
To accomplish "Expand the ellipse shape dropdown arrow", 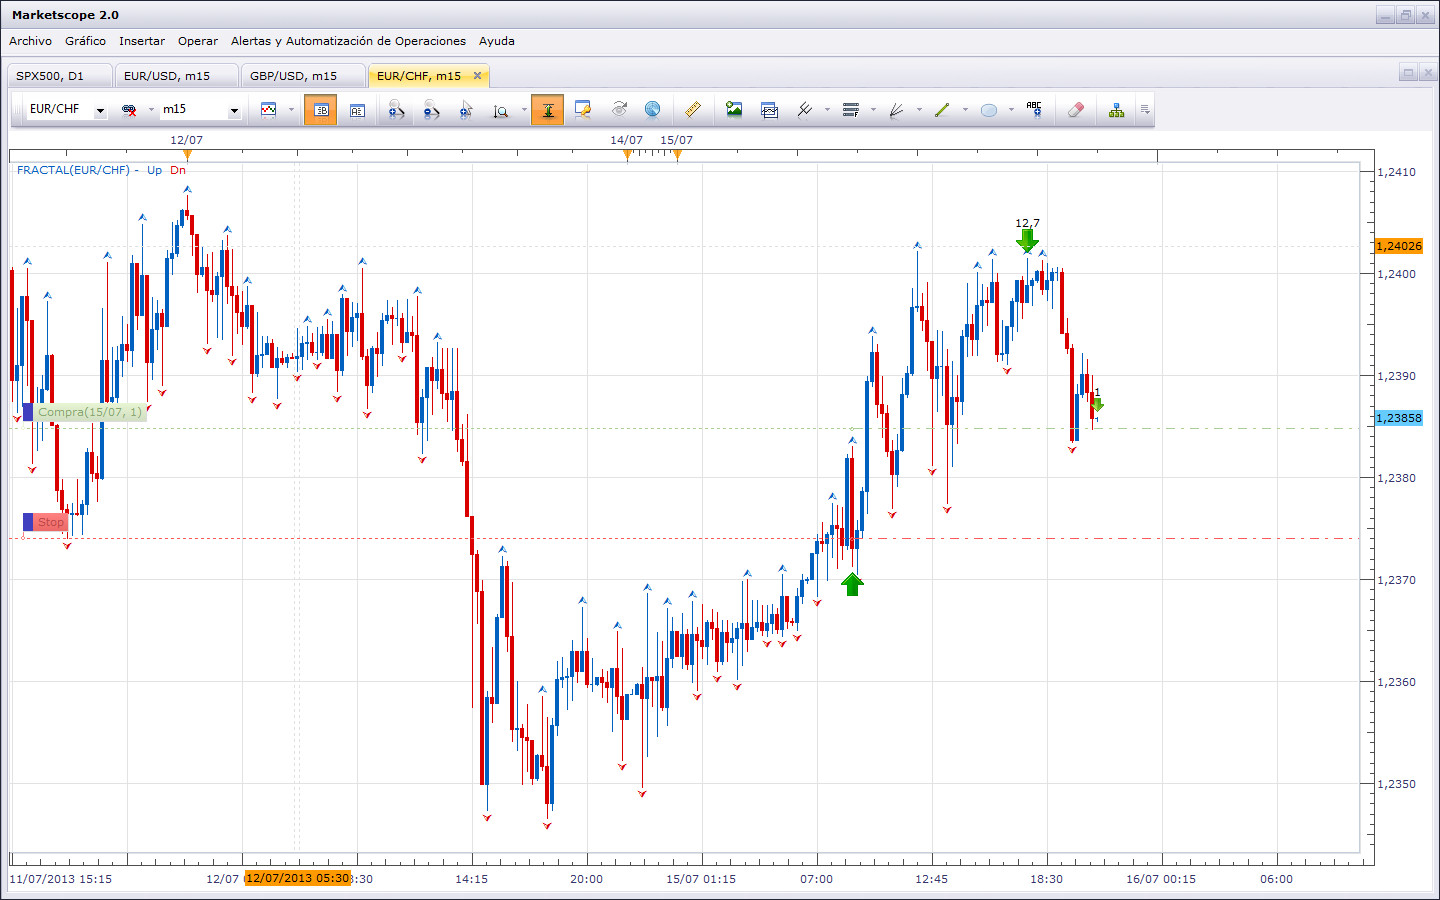I will (x=1011, y=110).
